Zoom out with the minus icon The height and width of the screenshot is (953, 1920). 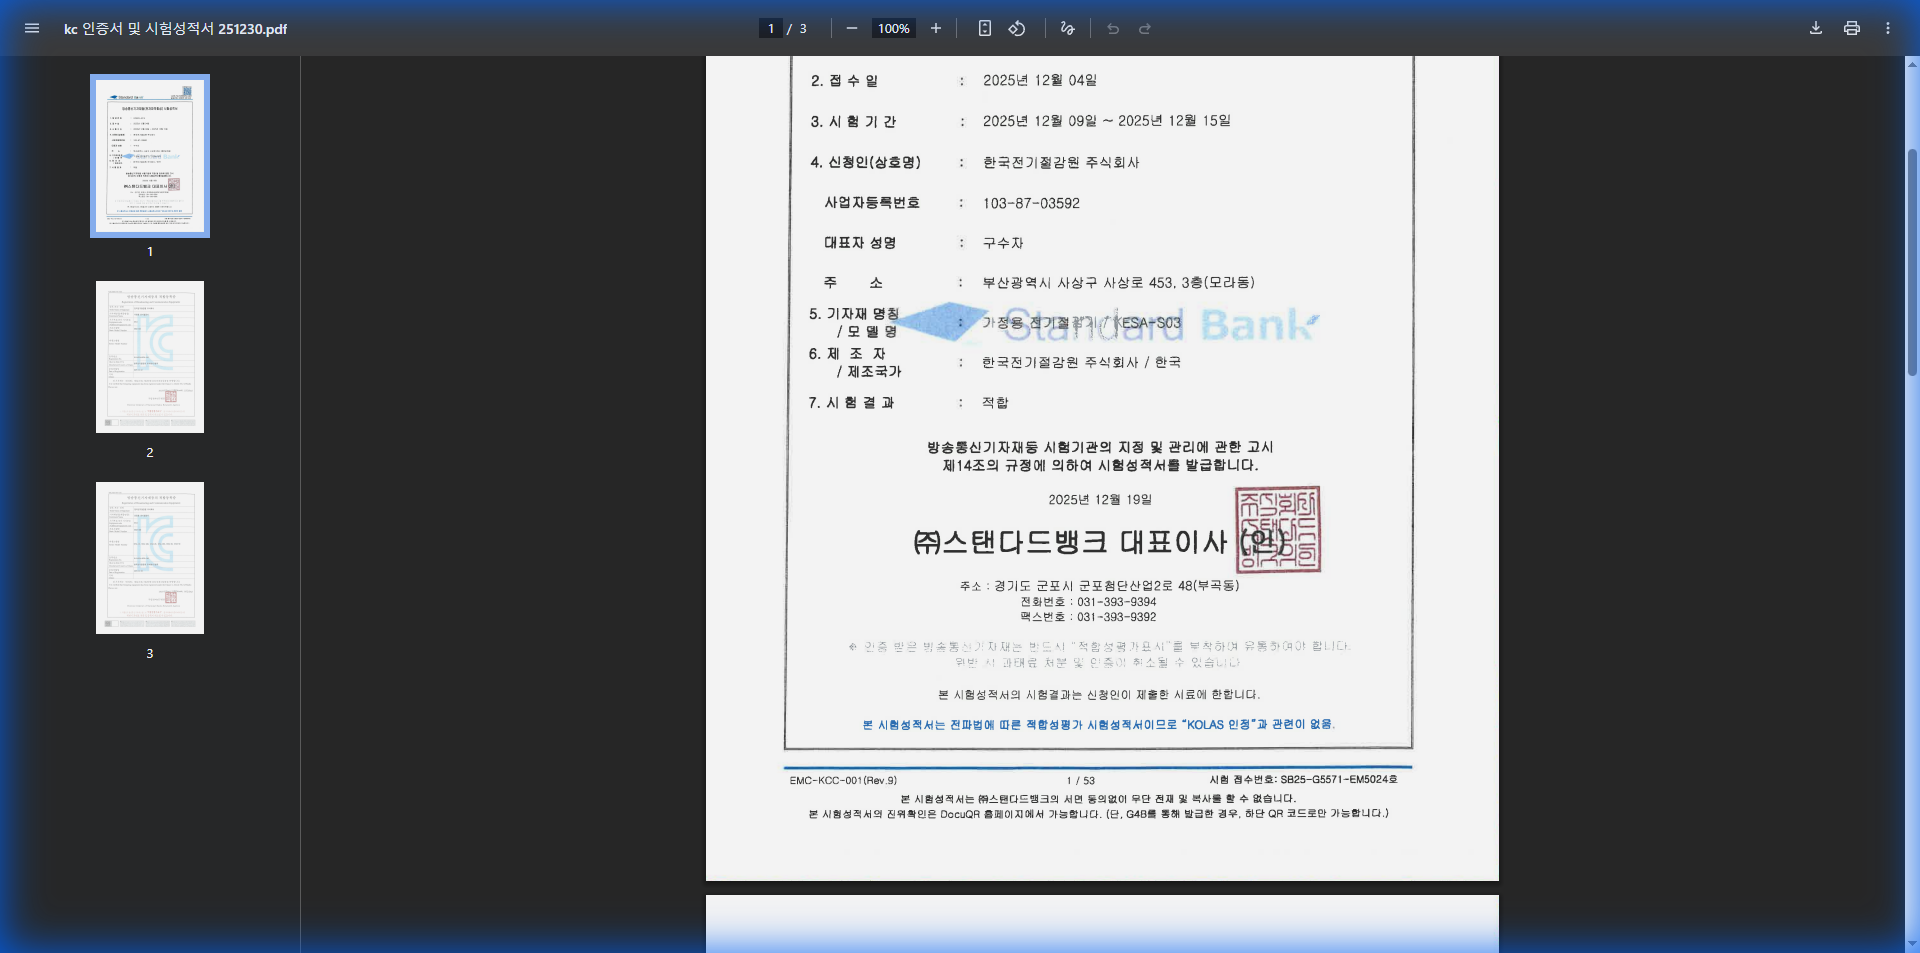click(x=852, y=28)
